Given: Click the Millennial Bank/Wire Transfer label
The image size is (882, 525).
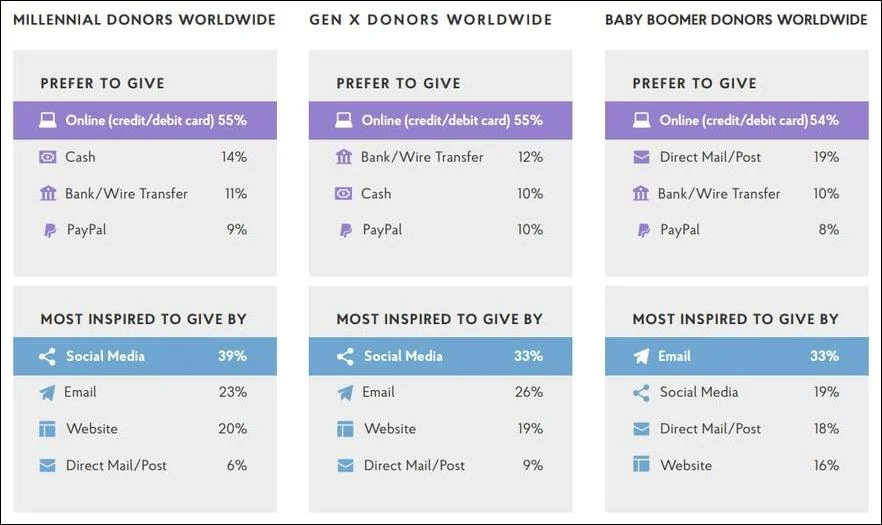Looking at the screenshot, I should 126,194.
